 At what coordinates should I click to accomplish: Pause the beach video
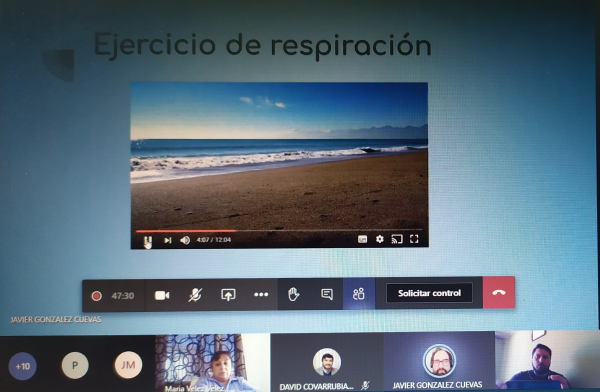(148, 240)
